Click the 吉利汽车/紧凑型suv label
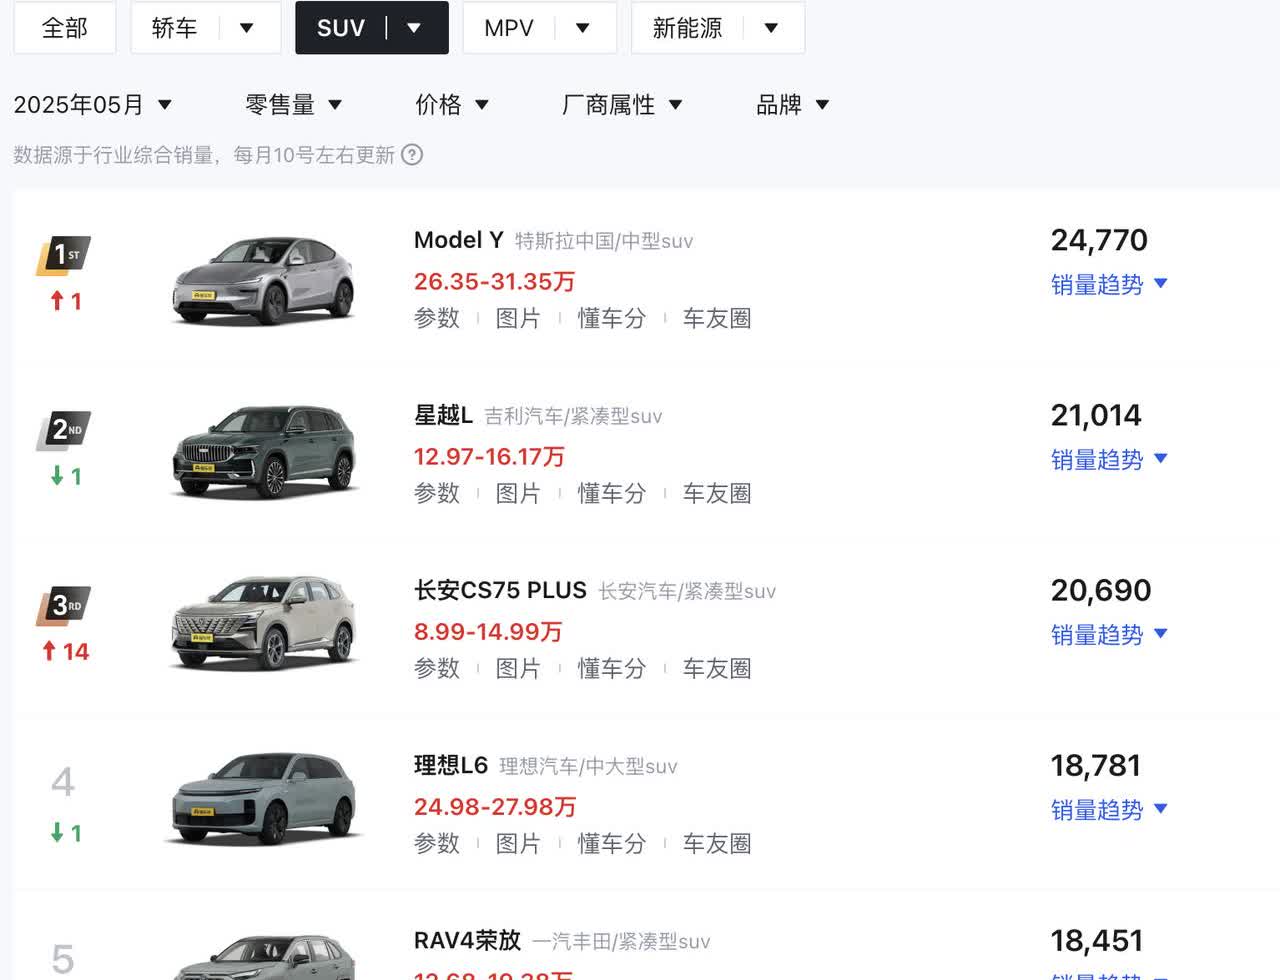The width and height of the screenshot is (1280, 980). [573, 416]
